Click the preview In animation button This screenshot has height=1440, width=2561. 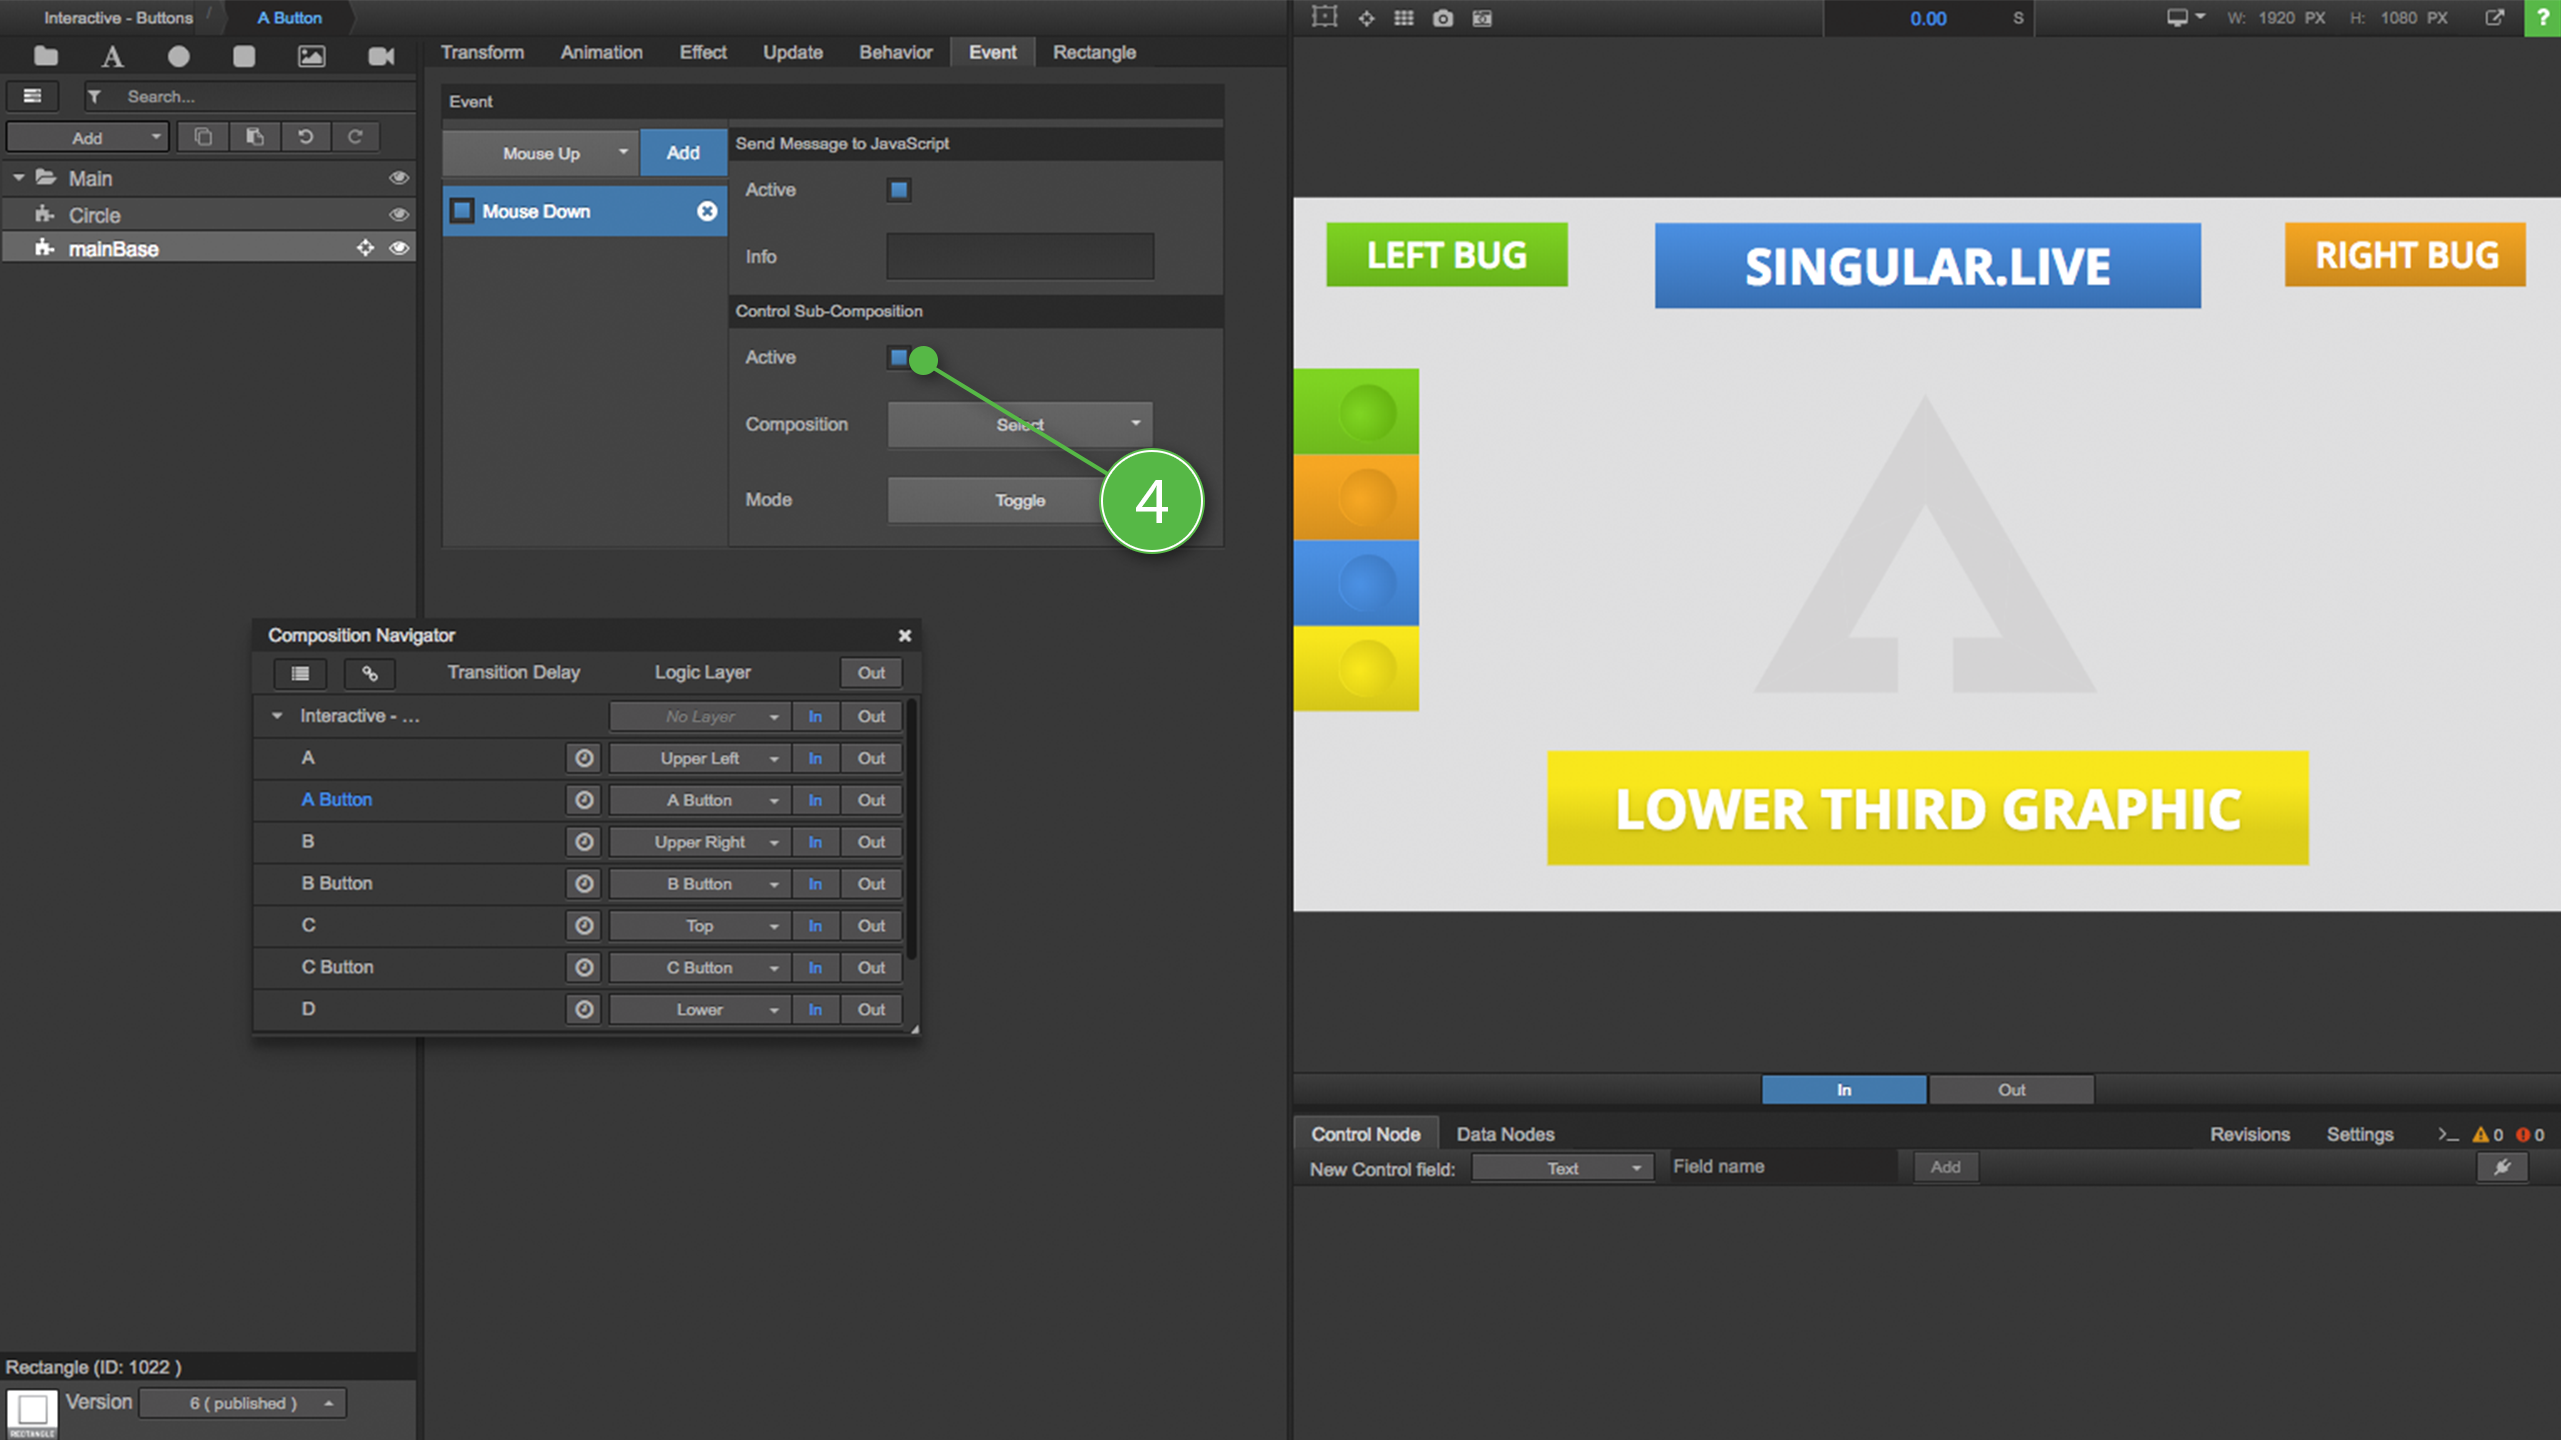1844,1090
